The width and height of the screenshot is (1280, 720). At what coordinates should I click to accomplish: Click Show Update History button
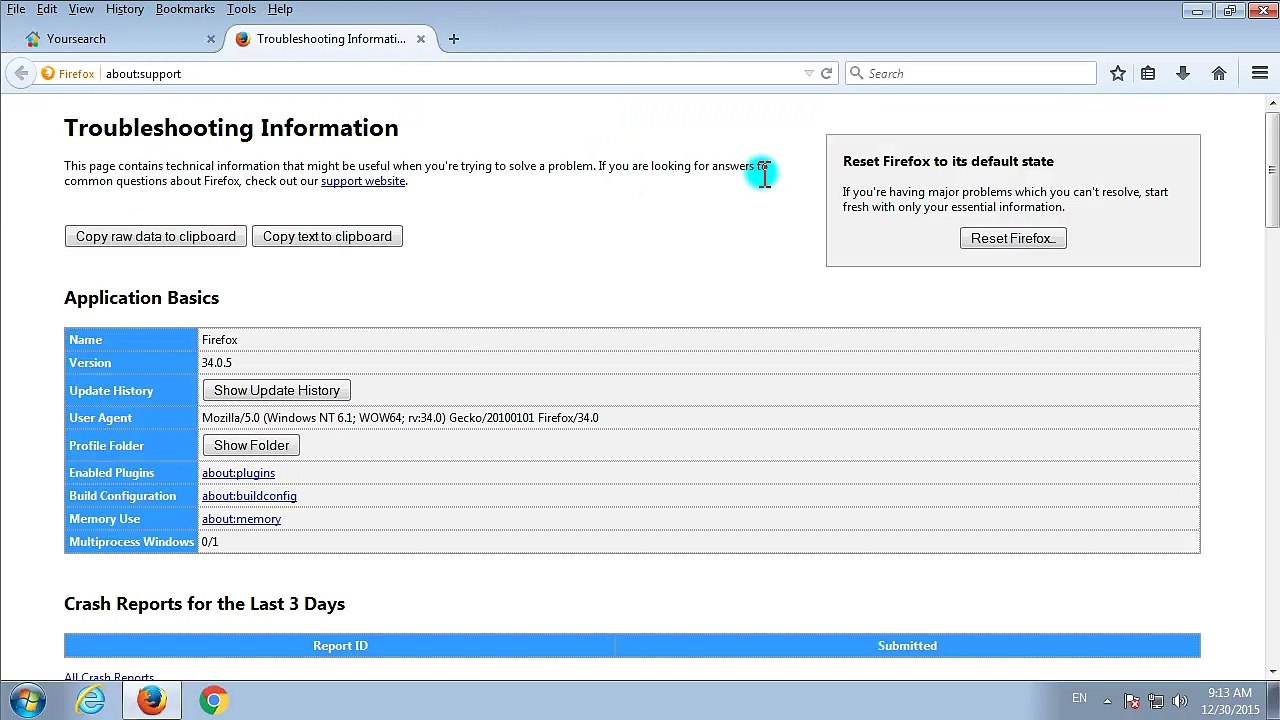pyautogui.click(x=276, y=390)
